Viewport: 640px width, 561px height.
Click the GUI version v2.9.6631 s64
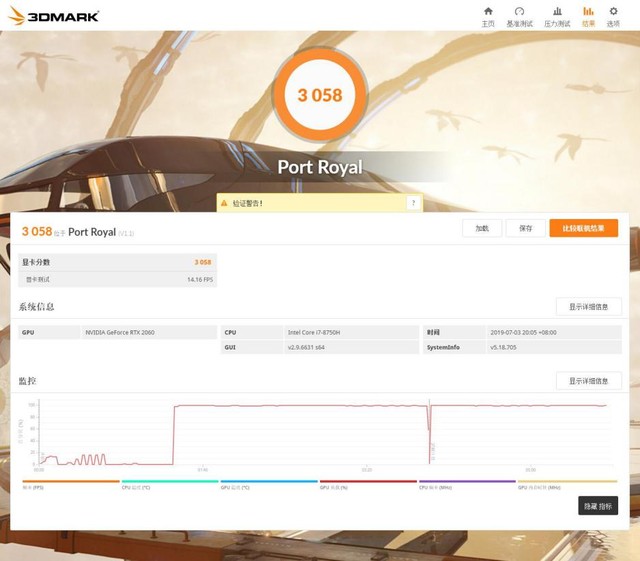pyautogui.click(x=306, y=347)
